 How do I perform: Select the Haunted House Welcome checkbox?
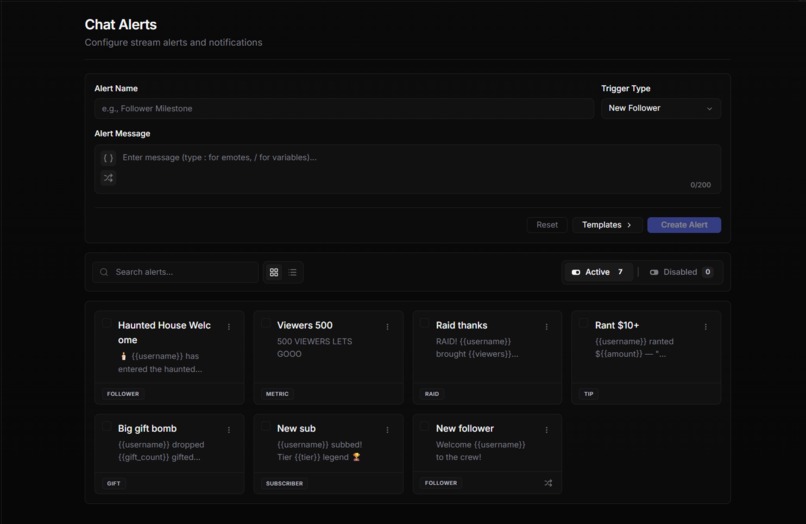click(x=106, y=323)
